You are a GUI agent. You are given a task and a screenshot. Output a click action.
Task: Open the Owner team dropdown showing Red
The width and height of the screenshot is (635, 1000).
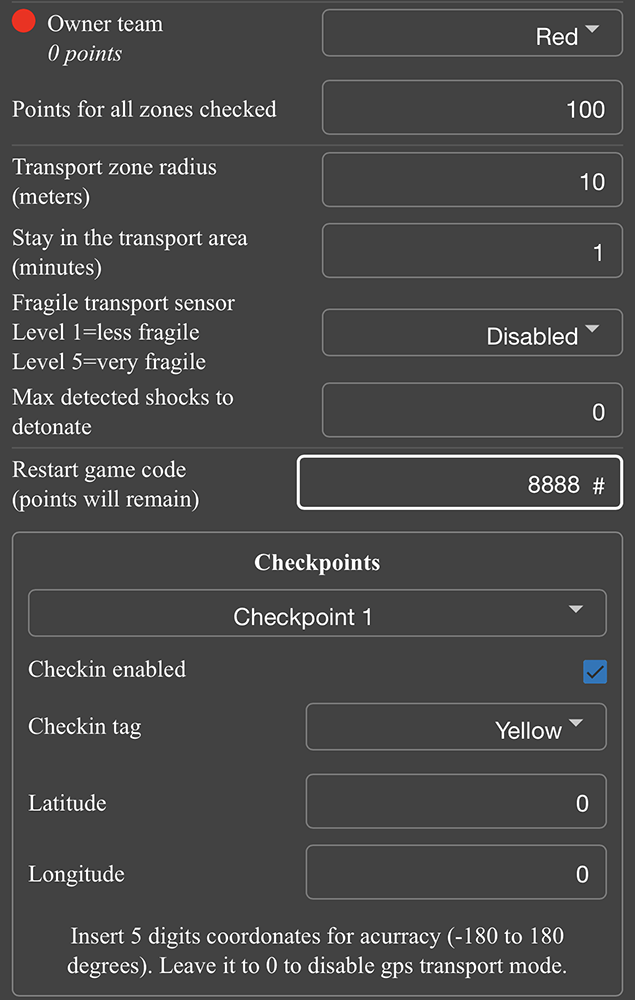point(472,37)
